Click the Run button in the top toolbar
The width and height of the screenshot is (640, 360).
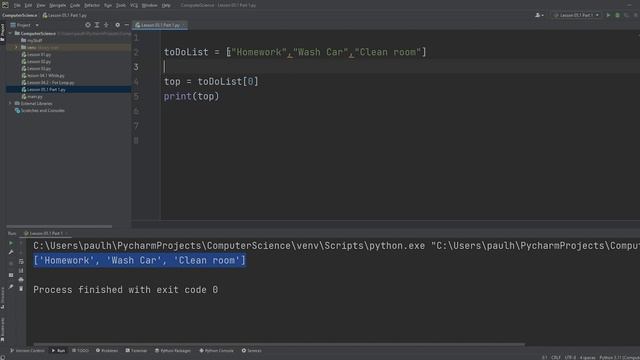(x=608, y=15)
